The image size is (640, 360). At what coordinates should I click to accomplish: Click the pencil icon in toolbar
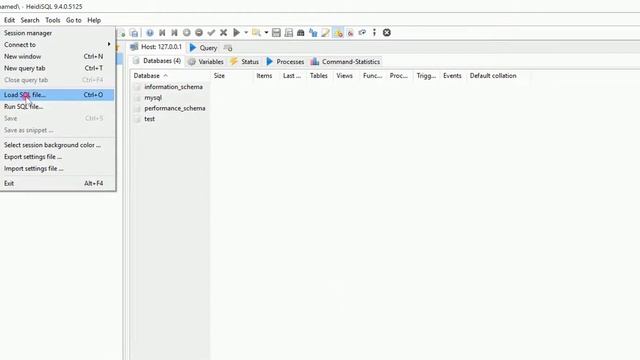325,33
